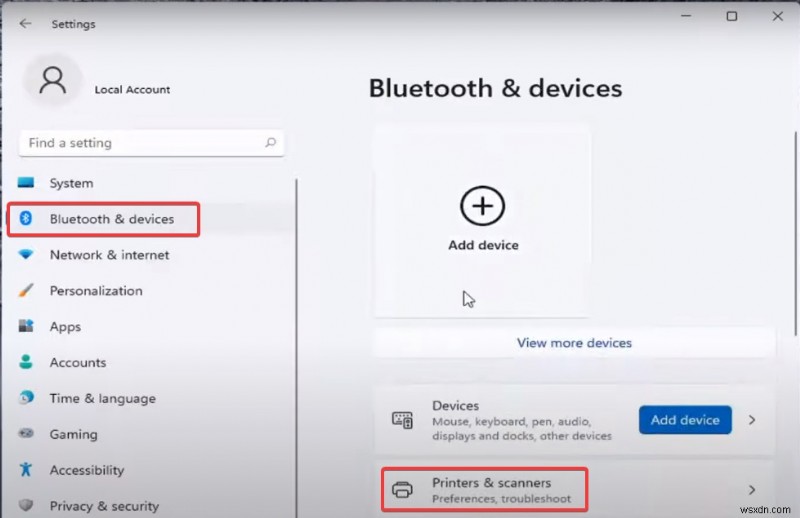This screenshot has width=800, height=518.
Task: Focus the Find a setting search box
Action: [x=140, y=143]
